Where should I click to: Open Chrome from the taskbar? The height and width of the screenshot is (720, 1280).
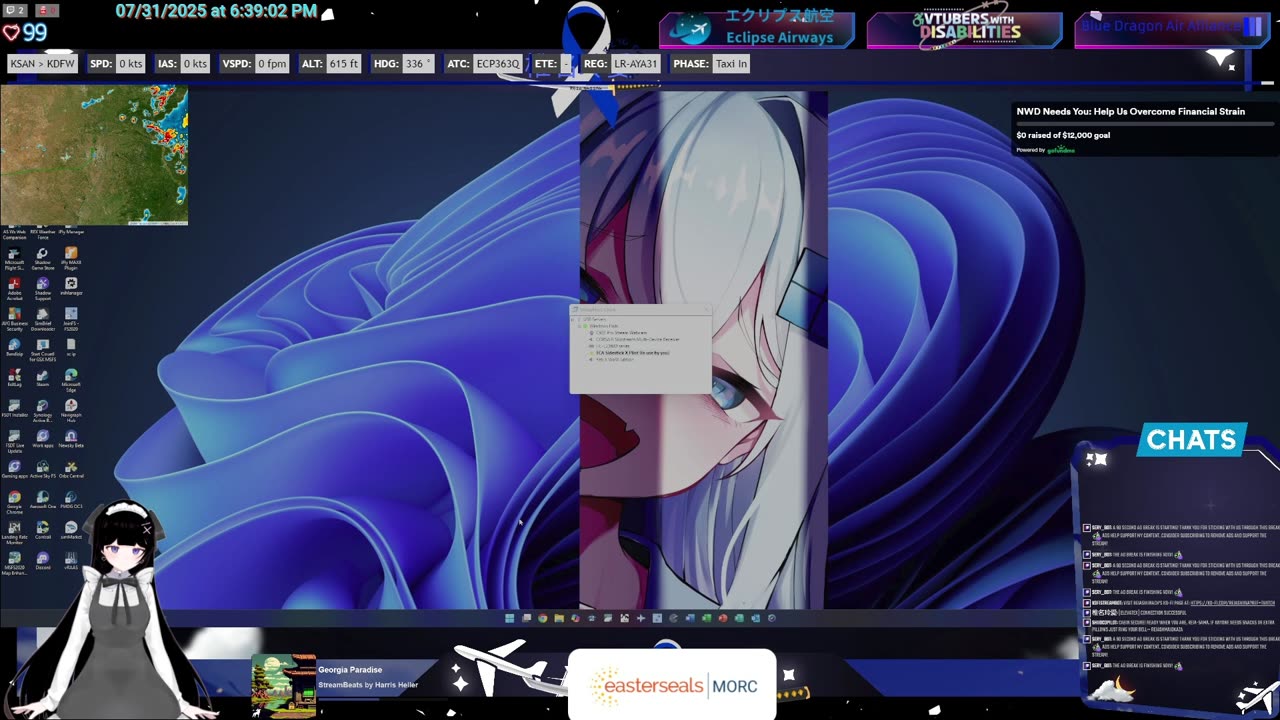point(543,618)
